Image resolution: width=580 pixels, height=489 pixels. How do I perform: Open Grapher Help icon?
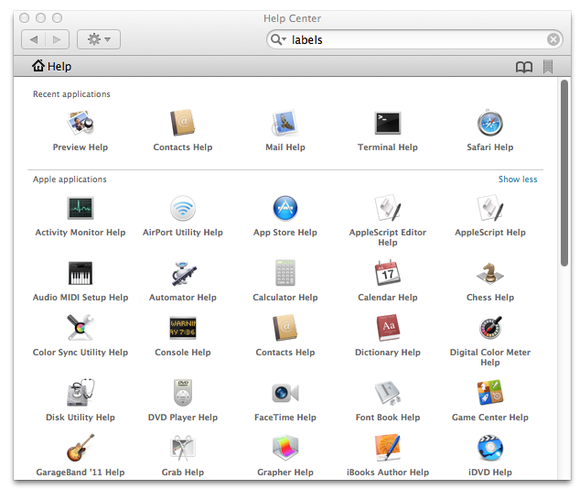coord(285,448)
